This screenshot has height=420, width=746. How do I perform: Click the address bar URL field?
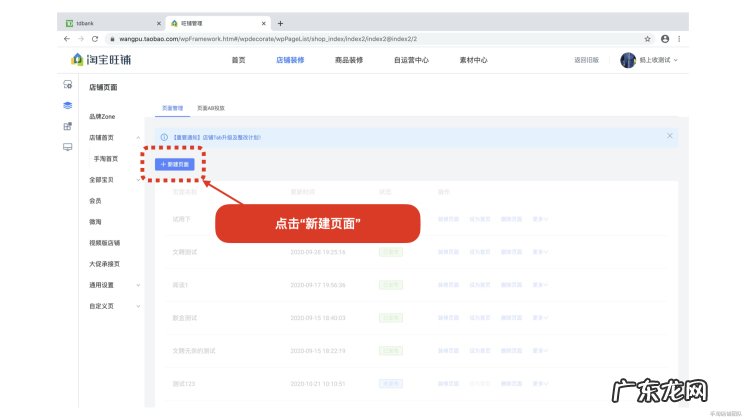pyautogui.click(x=371, y=39)
